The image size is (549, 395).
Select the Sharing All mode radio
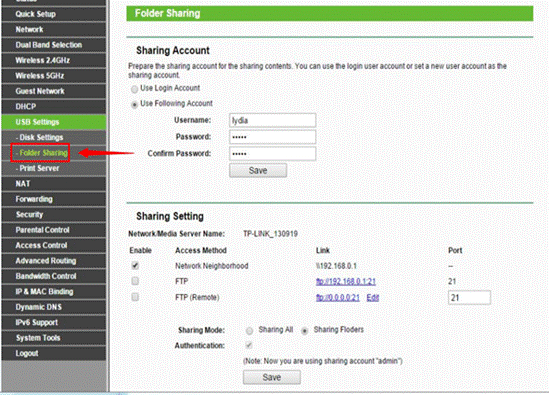pos(250,331)
